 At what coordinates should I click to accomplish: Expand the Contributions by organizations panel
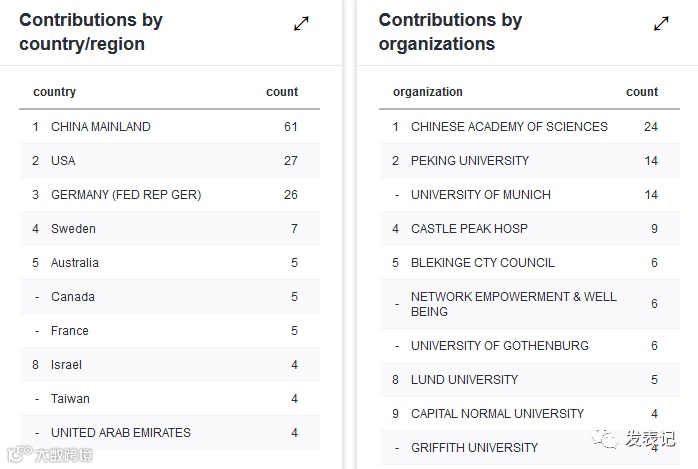[661, 23]
